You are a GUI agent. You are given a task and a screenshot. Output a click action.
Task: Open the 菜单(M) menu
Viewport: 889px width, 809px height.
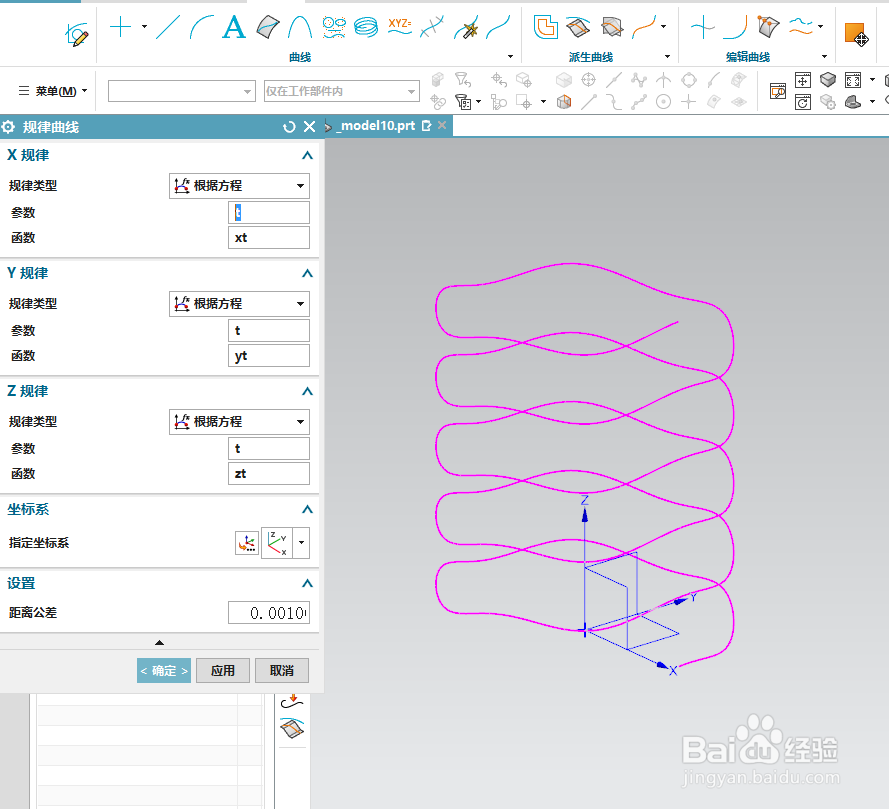click(53, 91)
